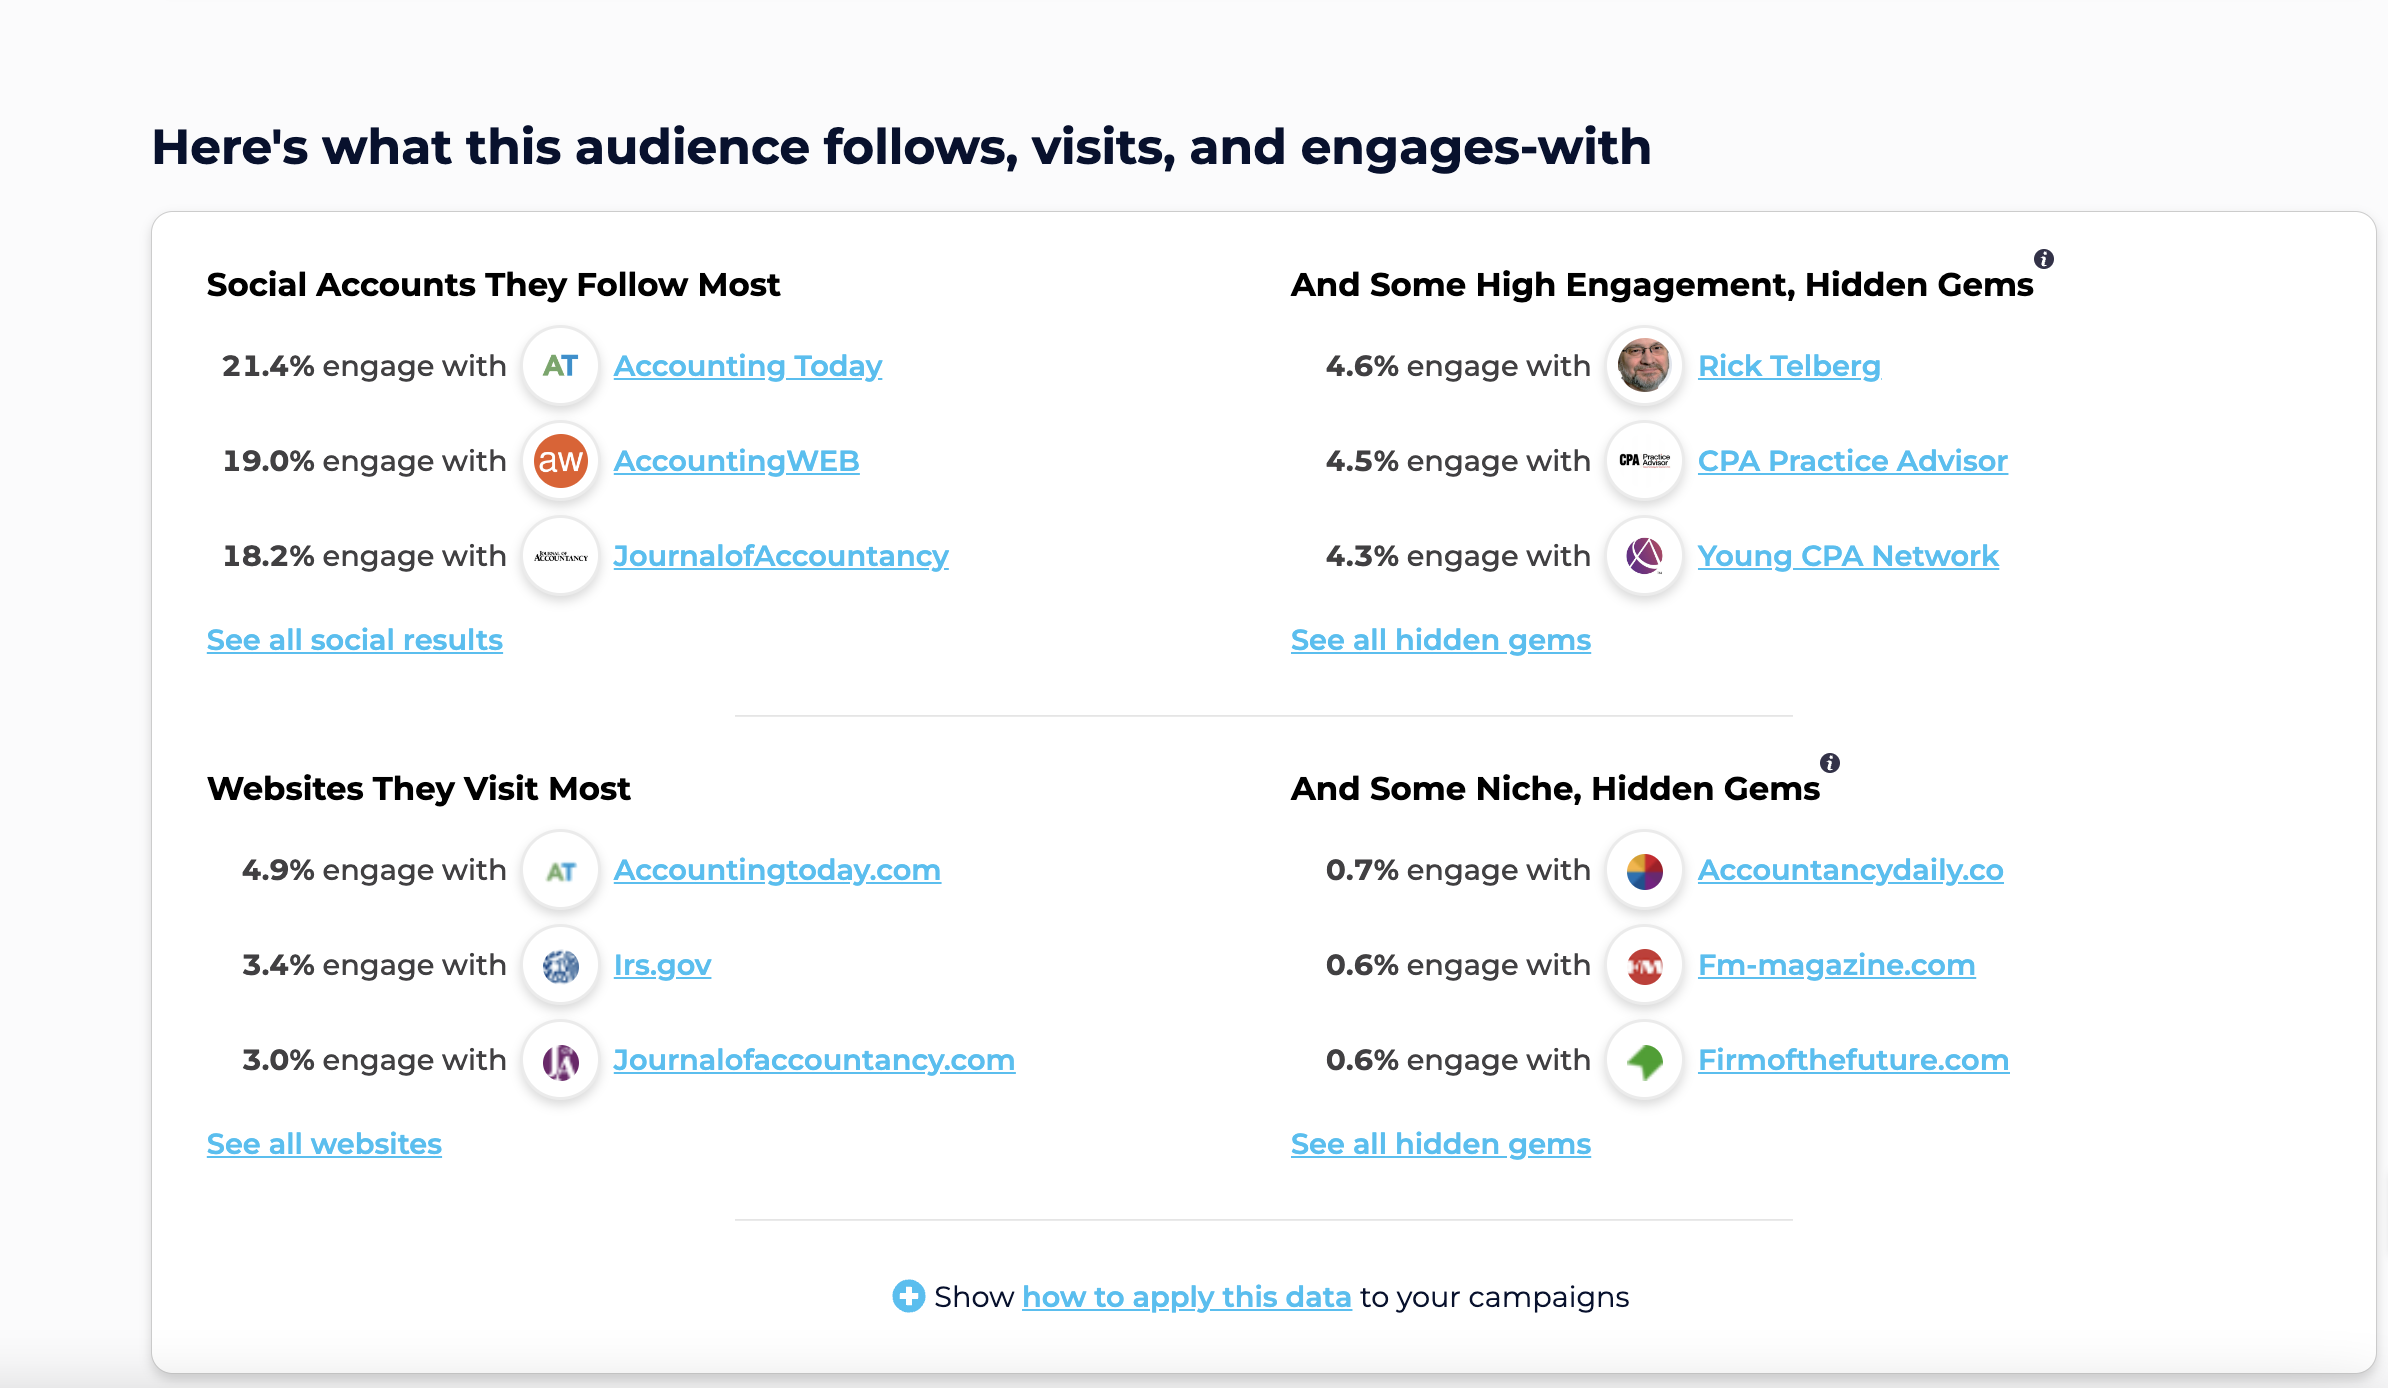Click the orange AccountingWEB aw logo
The height and width of the screenshot is (1388, 2388).
point(560,461)
